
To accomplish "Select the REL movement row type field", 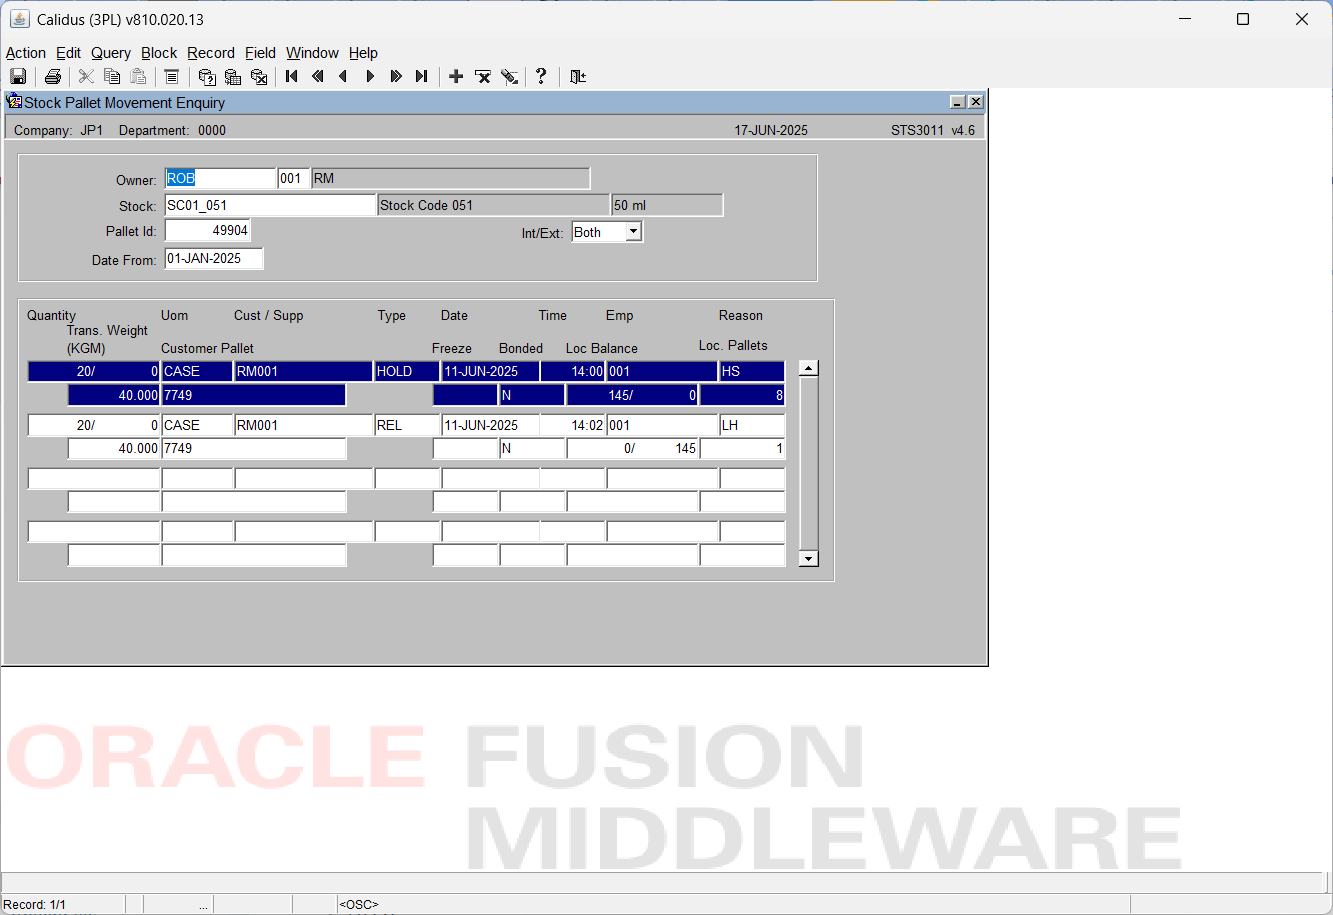I will click(407, 425).
